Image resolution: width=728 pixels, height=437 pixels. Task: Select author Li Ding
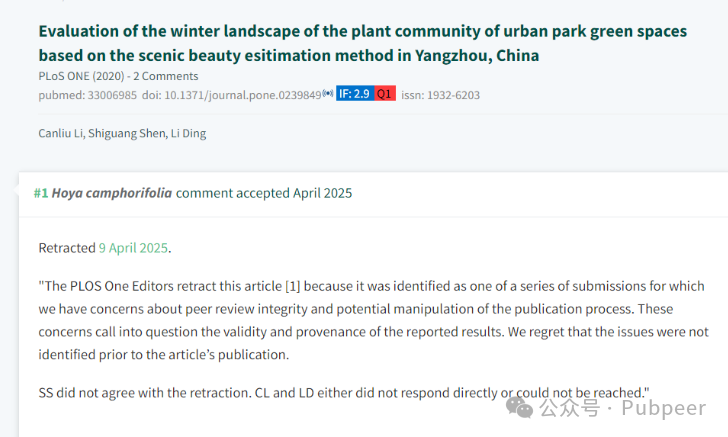point(188,133)
